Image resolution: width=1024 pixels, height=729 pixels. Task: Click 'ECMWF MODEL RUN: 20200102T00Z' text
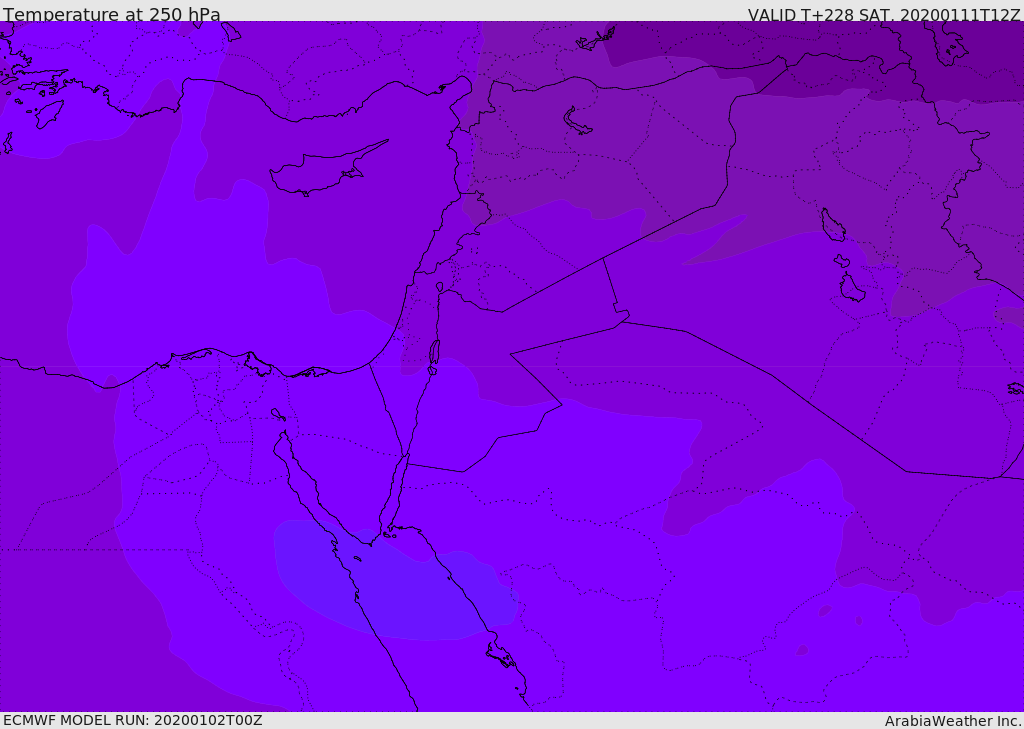point(133,720)
